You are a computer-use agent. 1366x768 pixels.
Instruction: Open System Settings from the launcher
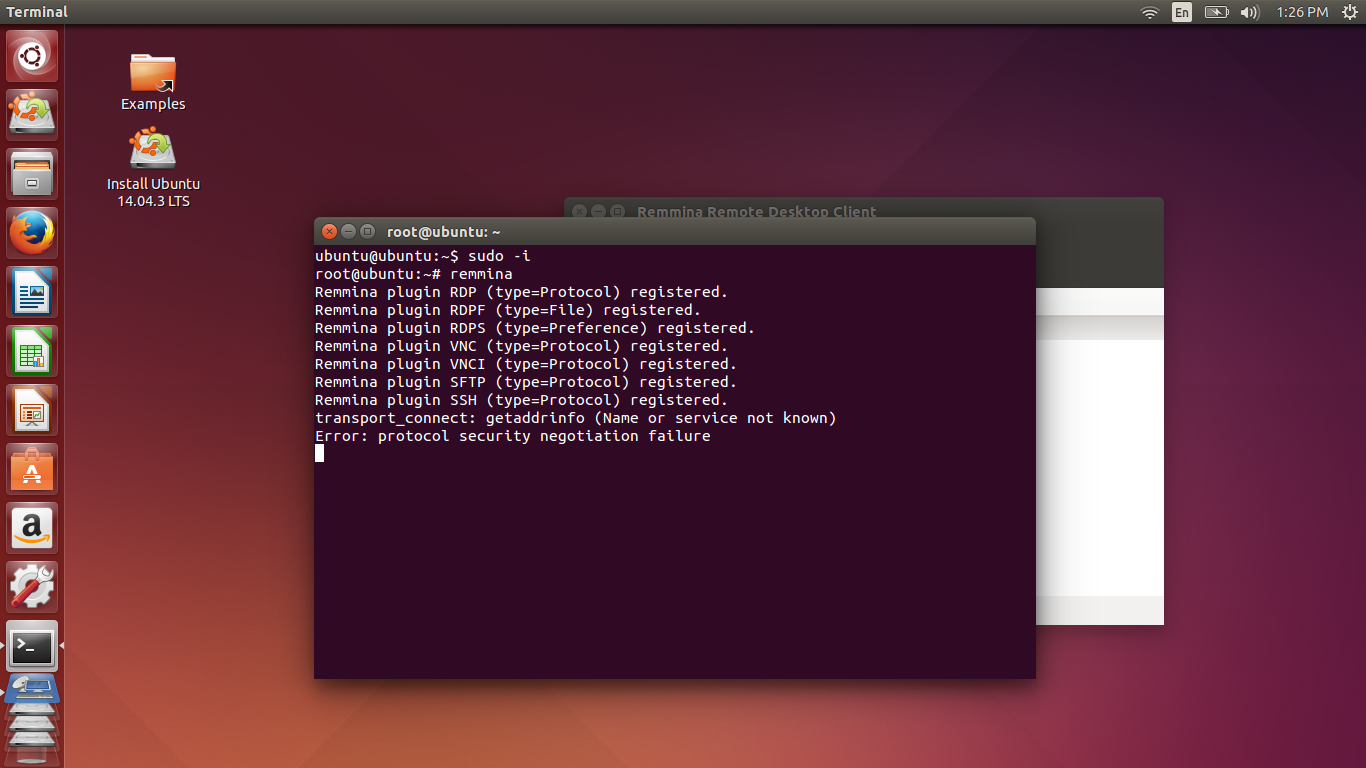(x=32, y=587)
